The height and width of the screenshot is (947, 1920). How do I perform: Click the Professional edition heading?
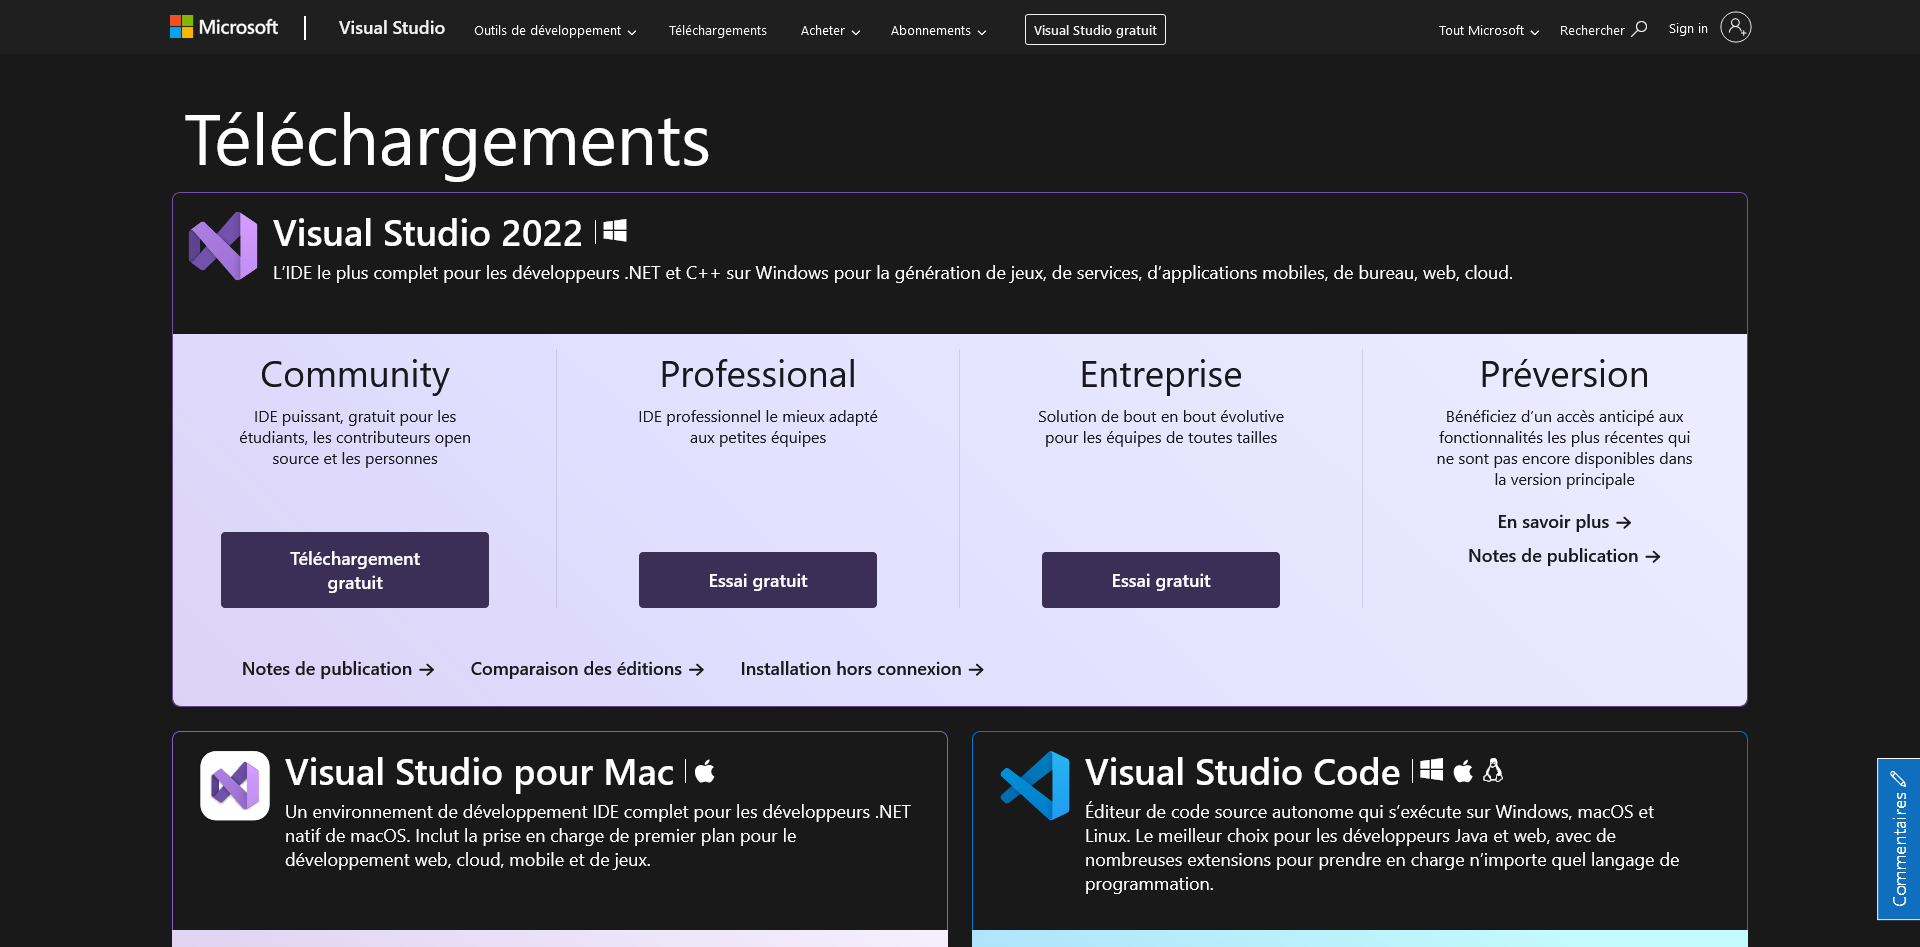[758, 375]
